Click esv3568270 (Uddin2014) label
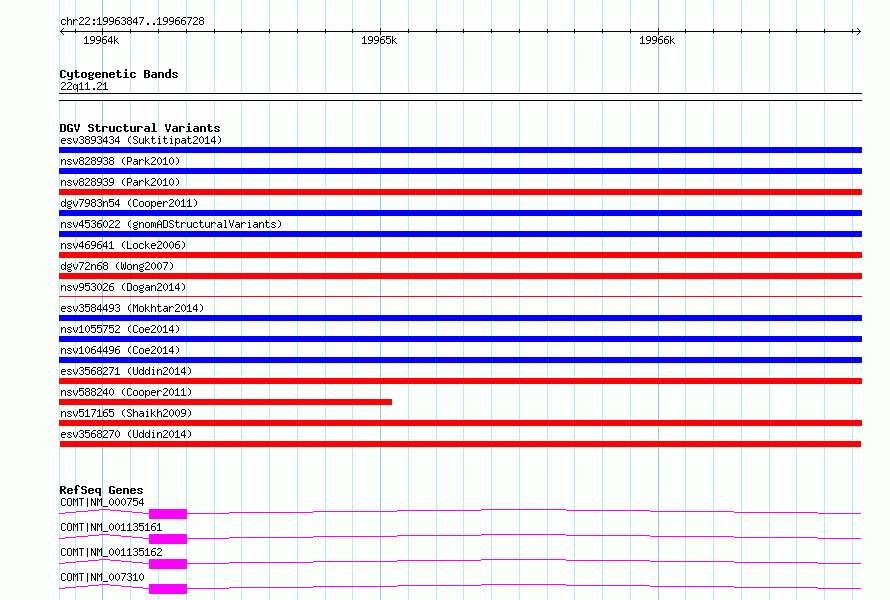 pyautogui.click(x=126, y=434)
